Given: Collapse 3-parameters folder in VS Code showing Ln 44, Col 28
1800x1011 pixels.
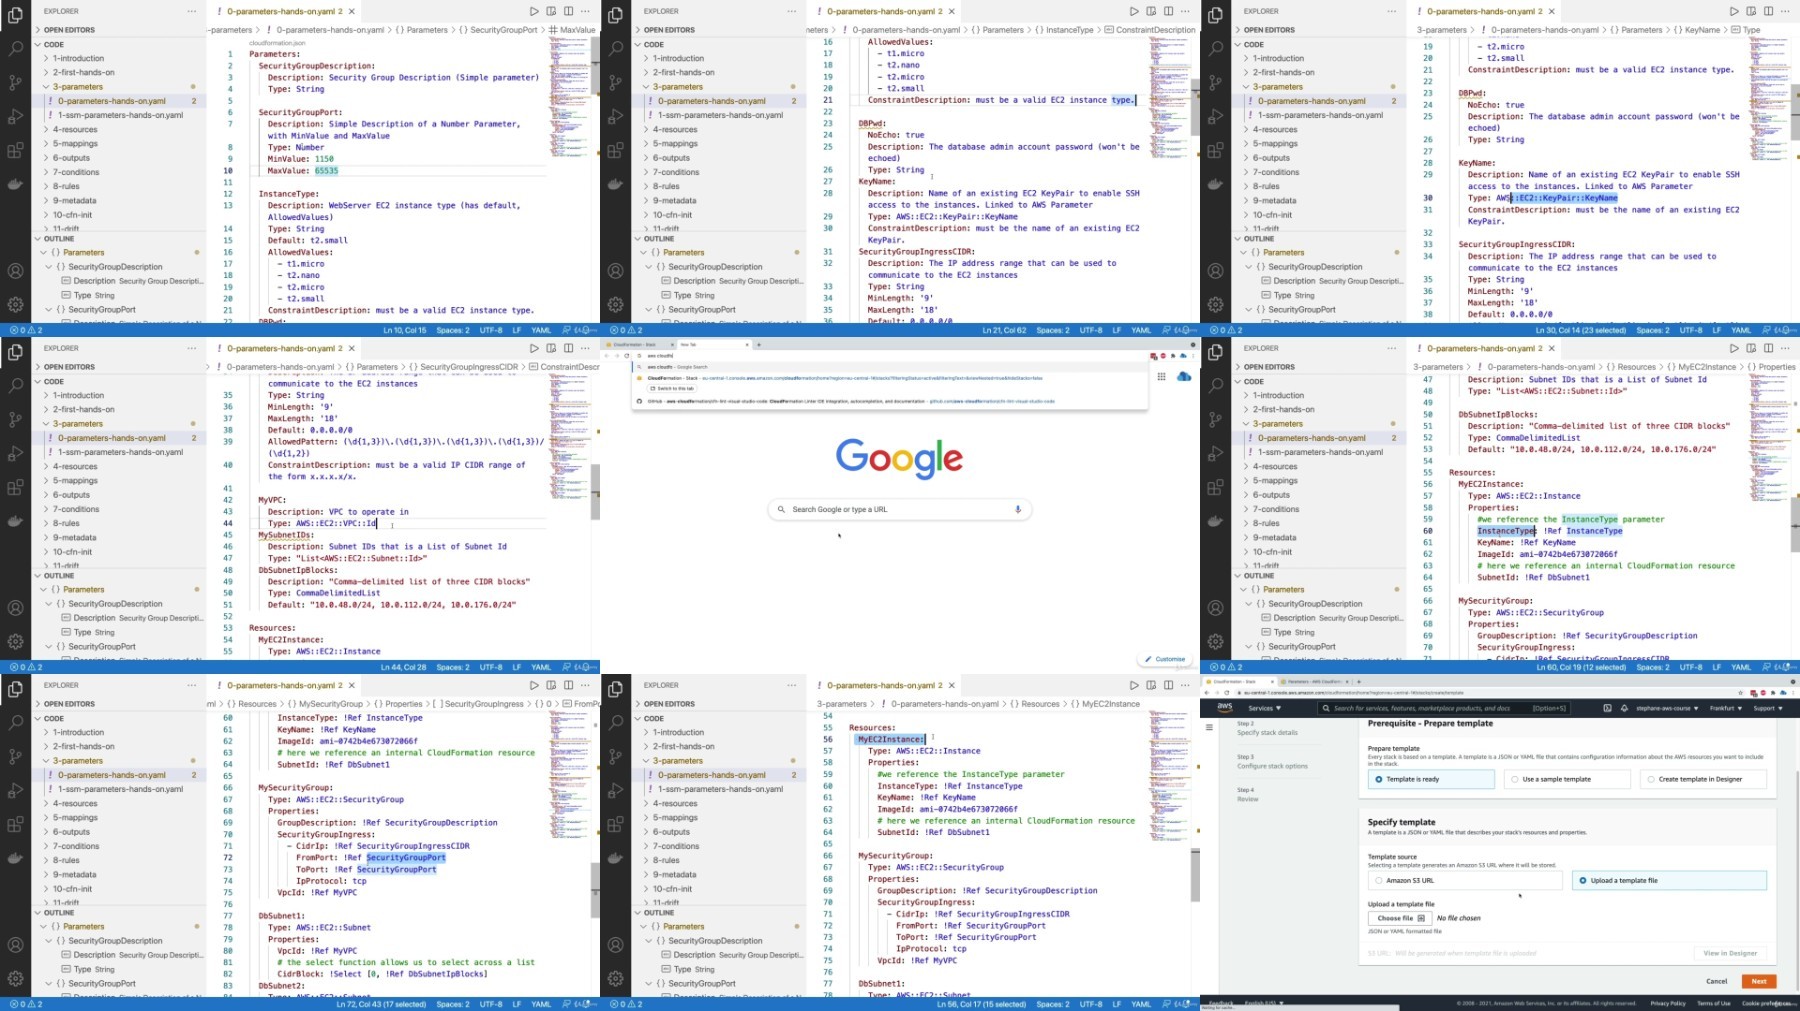Looking at the screenshot, I should pyautogui.click(x=118, y=424).
